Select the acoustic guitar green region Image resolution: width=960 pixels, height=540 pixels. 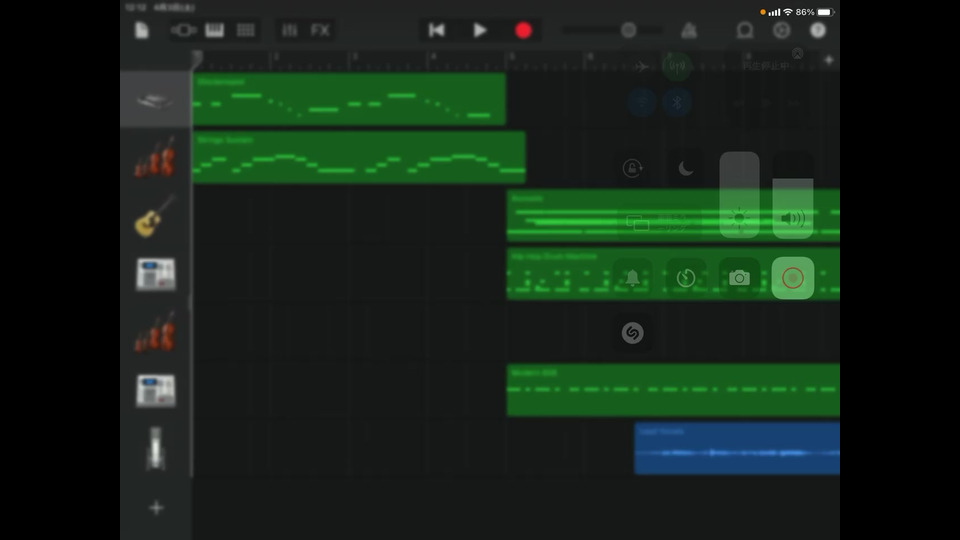tap(673, 216)
